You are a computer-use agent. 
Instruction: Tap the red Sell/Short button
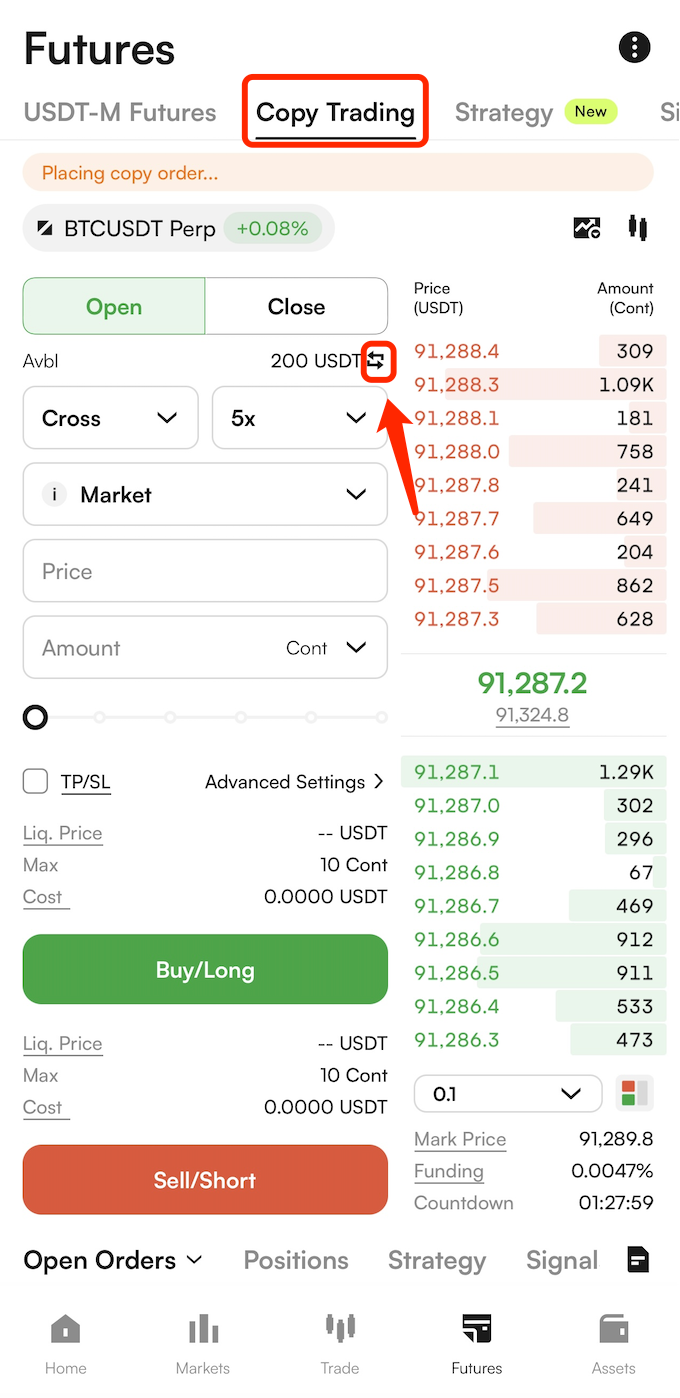coord(205,1180)
